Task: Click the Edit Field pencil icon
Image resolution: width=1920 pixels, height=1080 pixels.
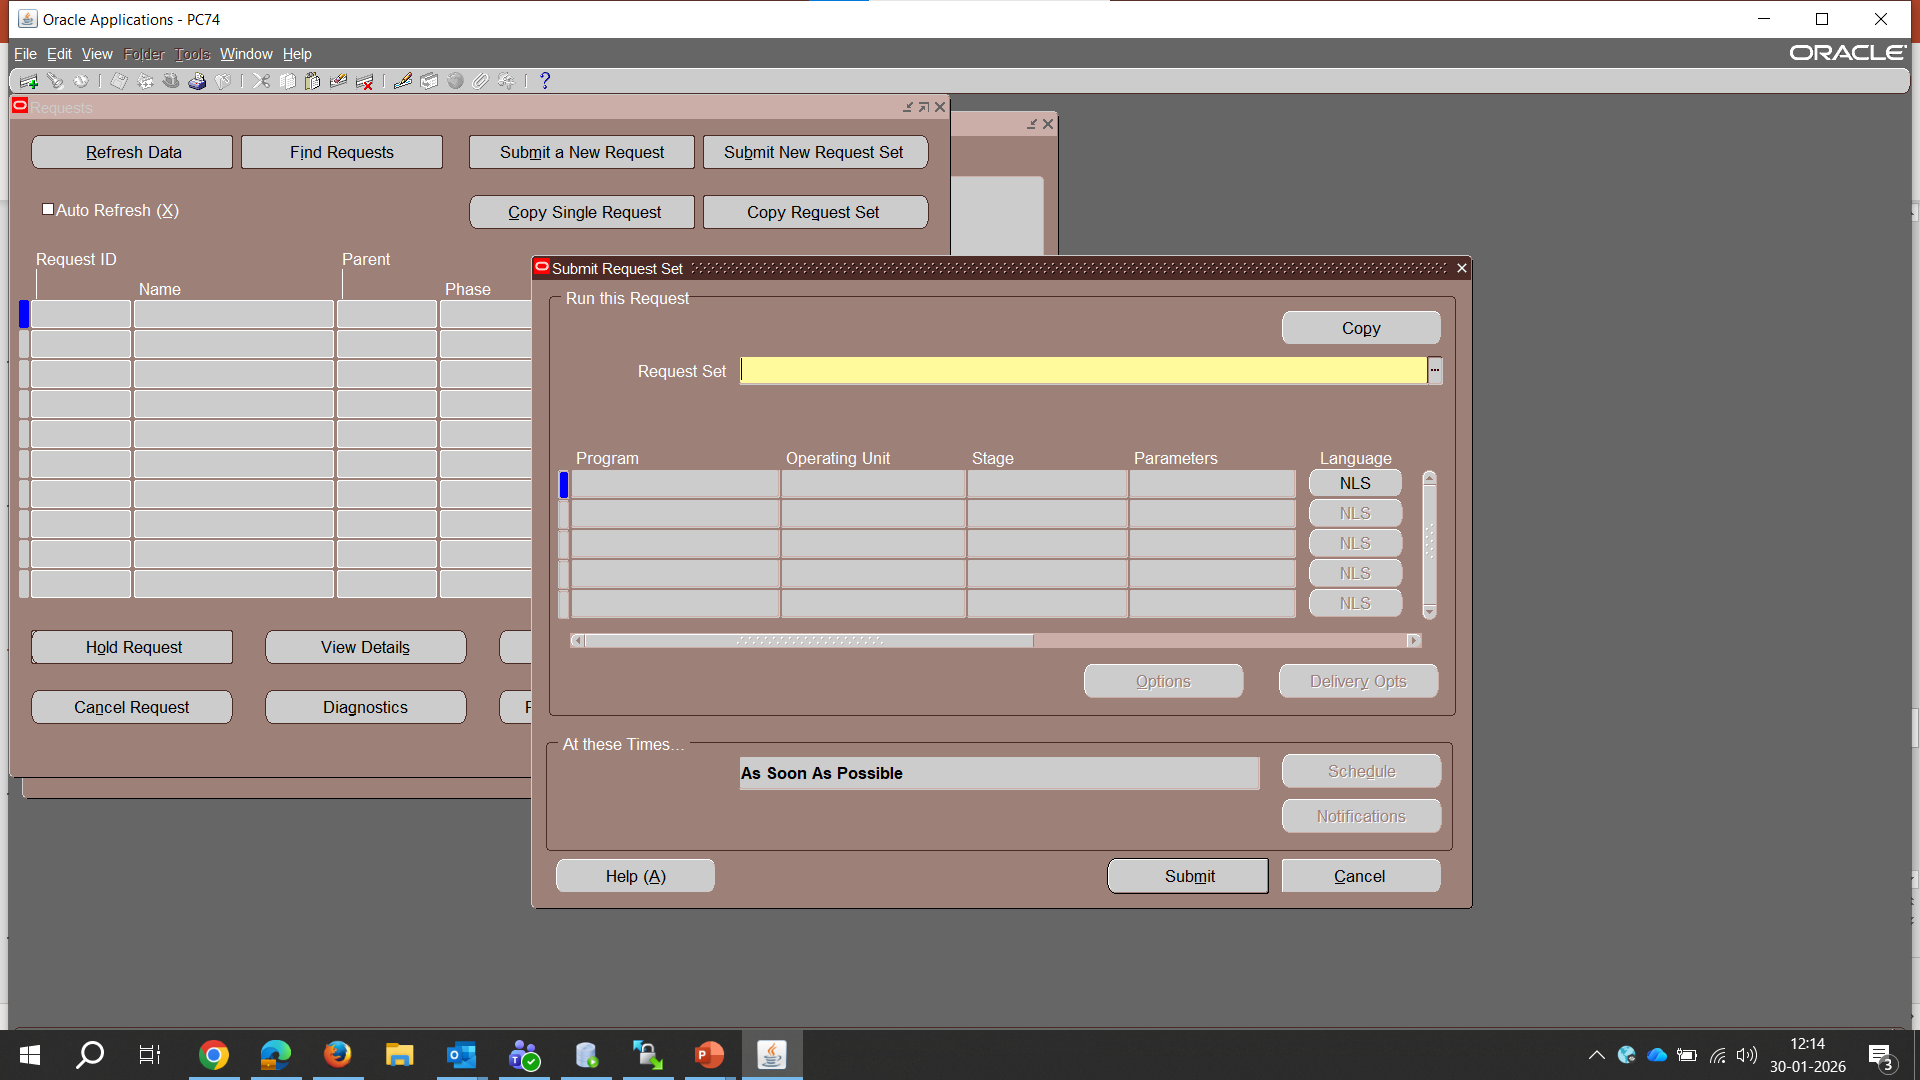Action: coord(403,81)
